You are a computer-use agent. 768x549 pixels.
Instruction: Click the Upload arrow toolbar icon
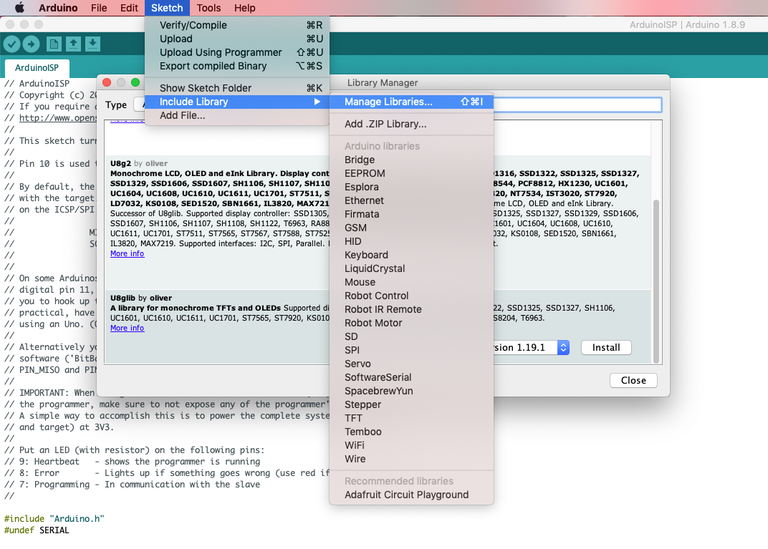32,44
